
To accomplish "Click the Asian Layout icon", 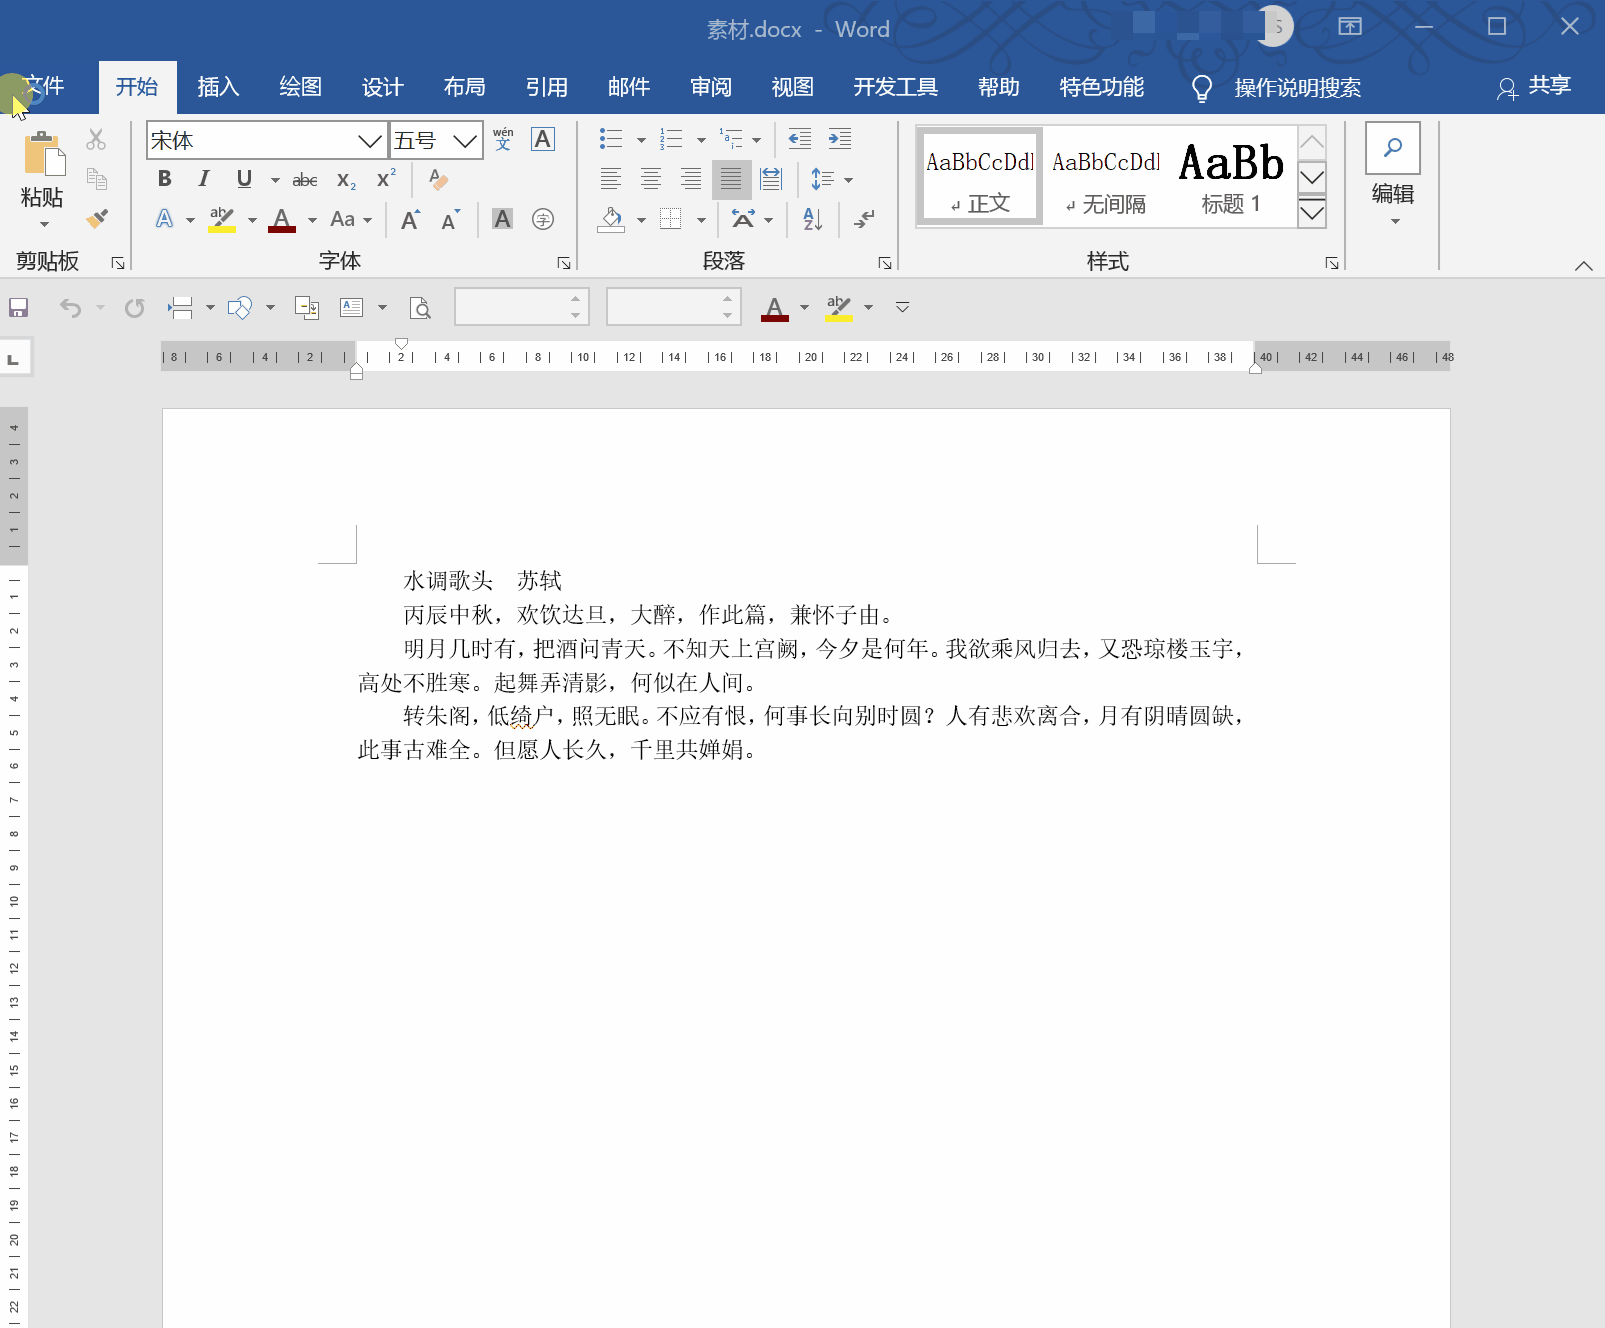I will [x=743, y=219].
